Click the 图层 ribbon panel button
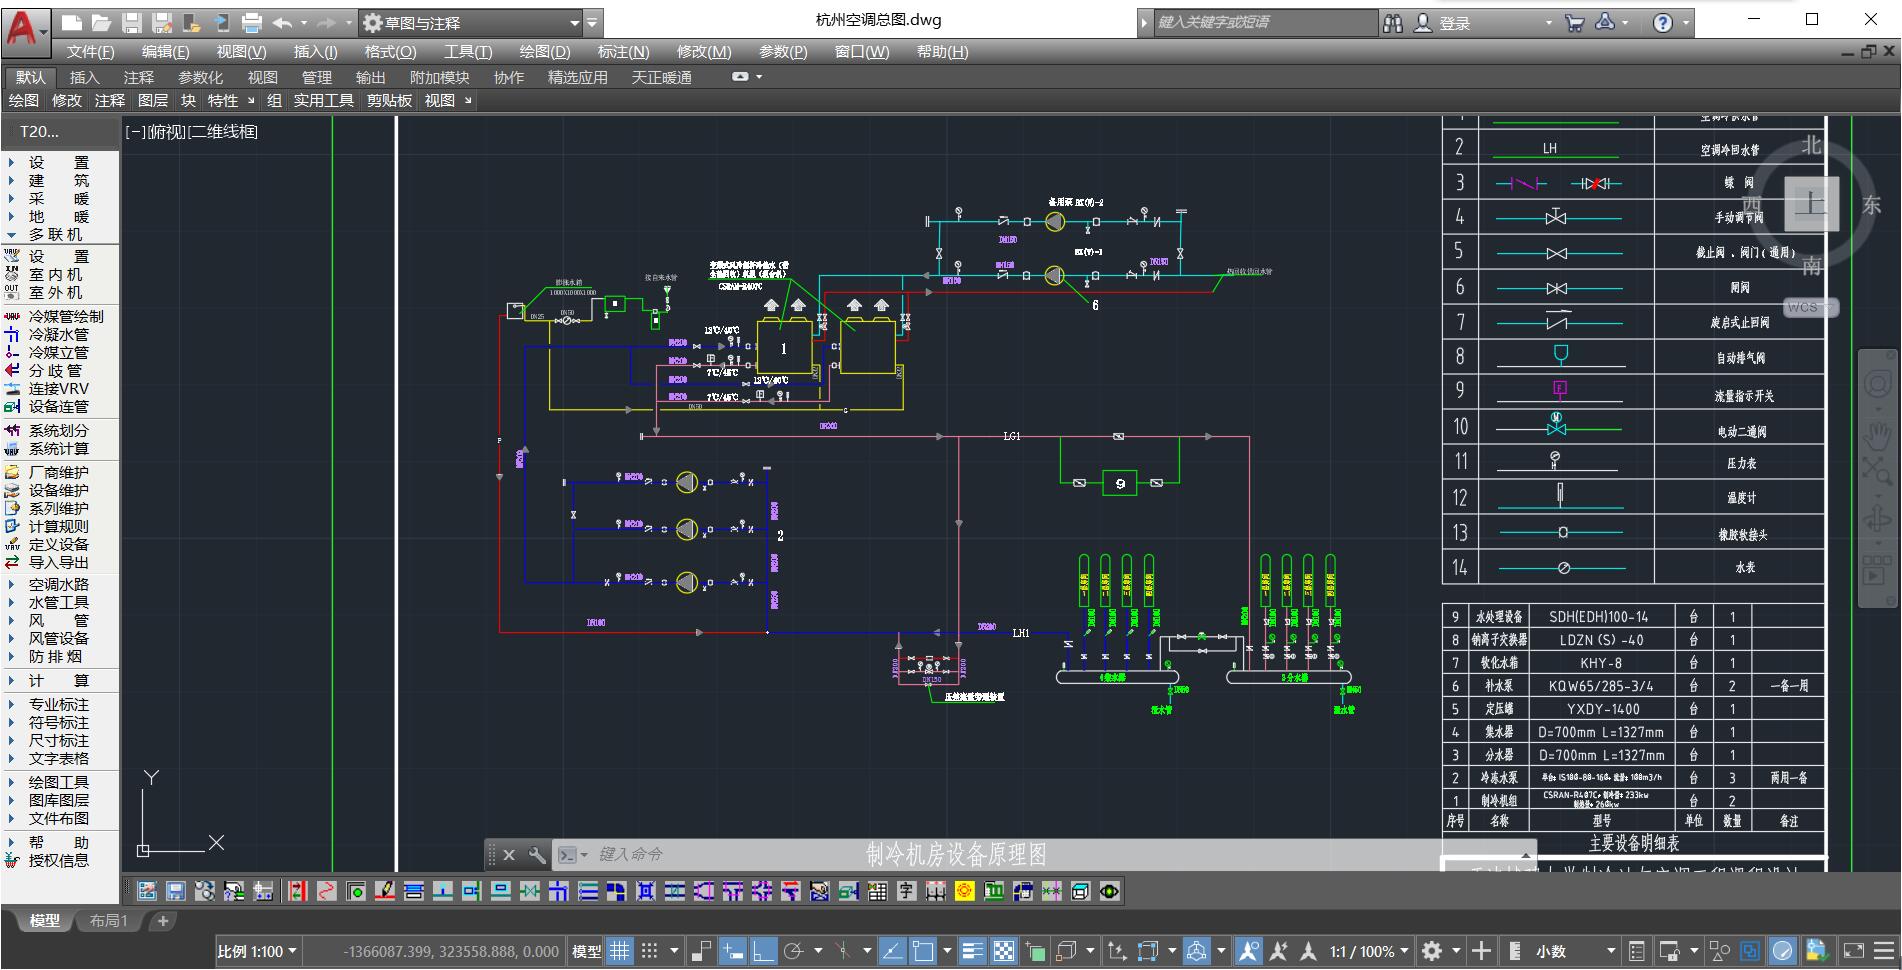Image resolution: width=1902 pixels, height=970 pixels. (153, 100)
